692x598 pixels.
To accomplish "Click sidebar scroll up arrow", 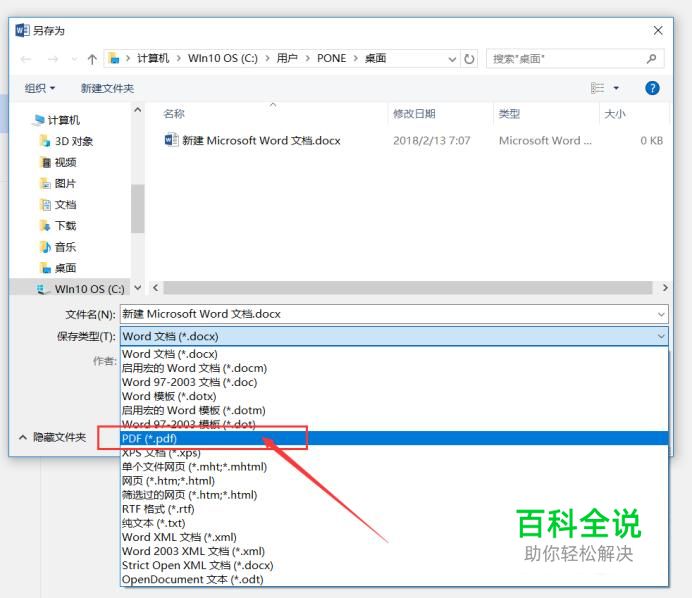I will tap(138, 110).
